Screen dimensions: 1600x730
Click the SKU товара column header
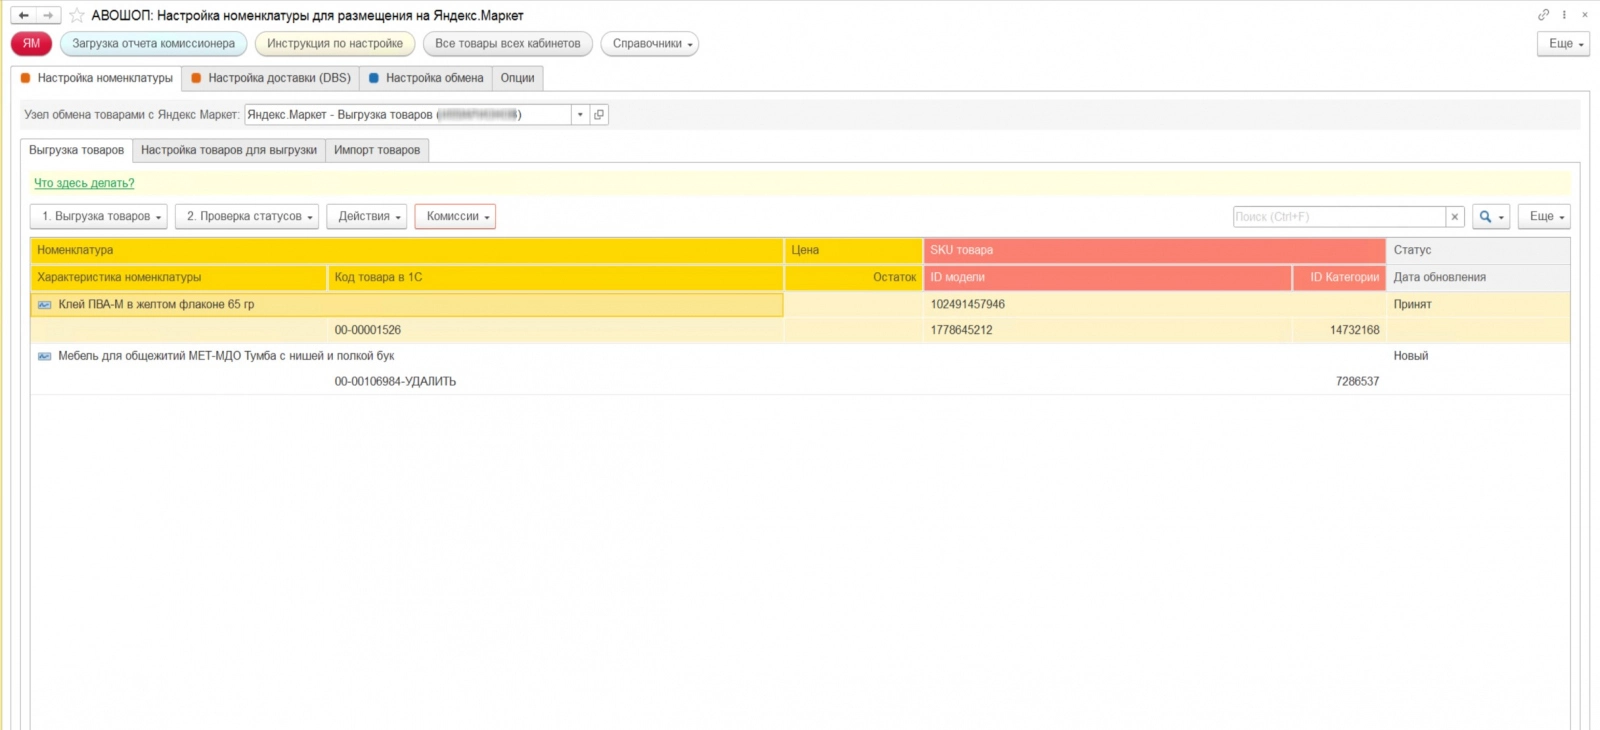click(x=1155, y=250)
